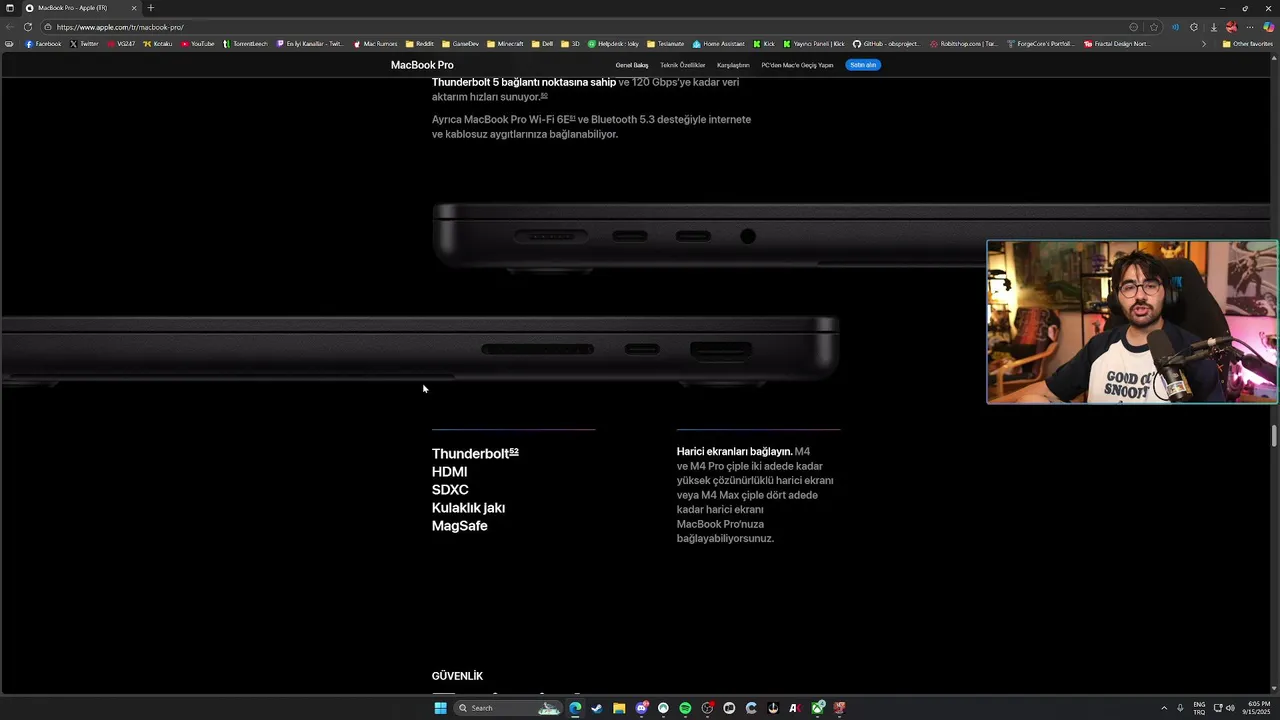This screenshot has height=720, width=1280.
Task: Open the browser extensions icon
Action: [1194, 27]
